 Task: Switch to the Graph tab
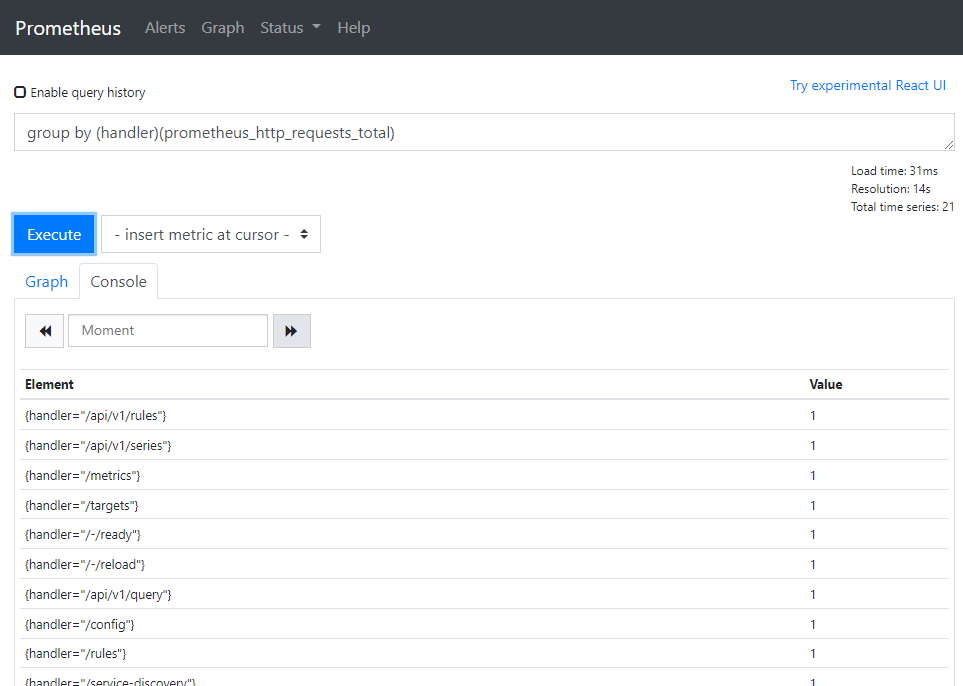coord(47,282)
